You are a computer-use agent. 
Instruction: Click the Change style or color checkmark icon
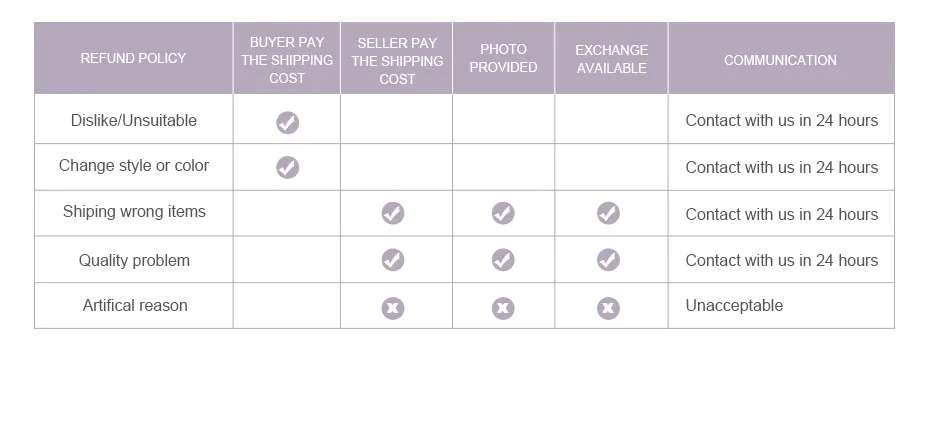tap(288, 167)
